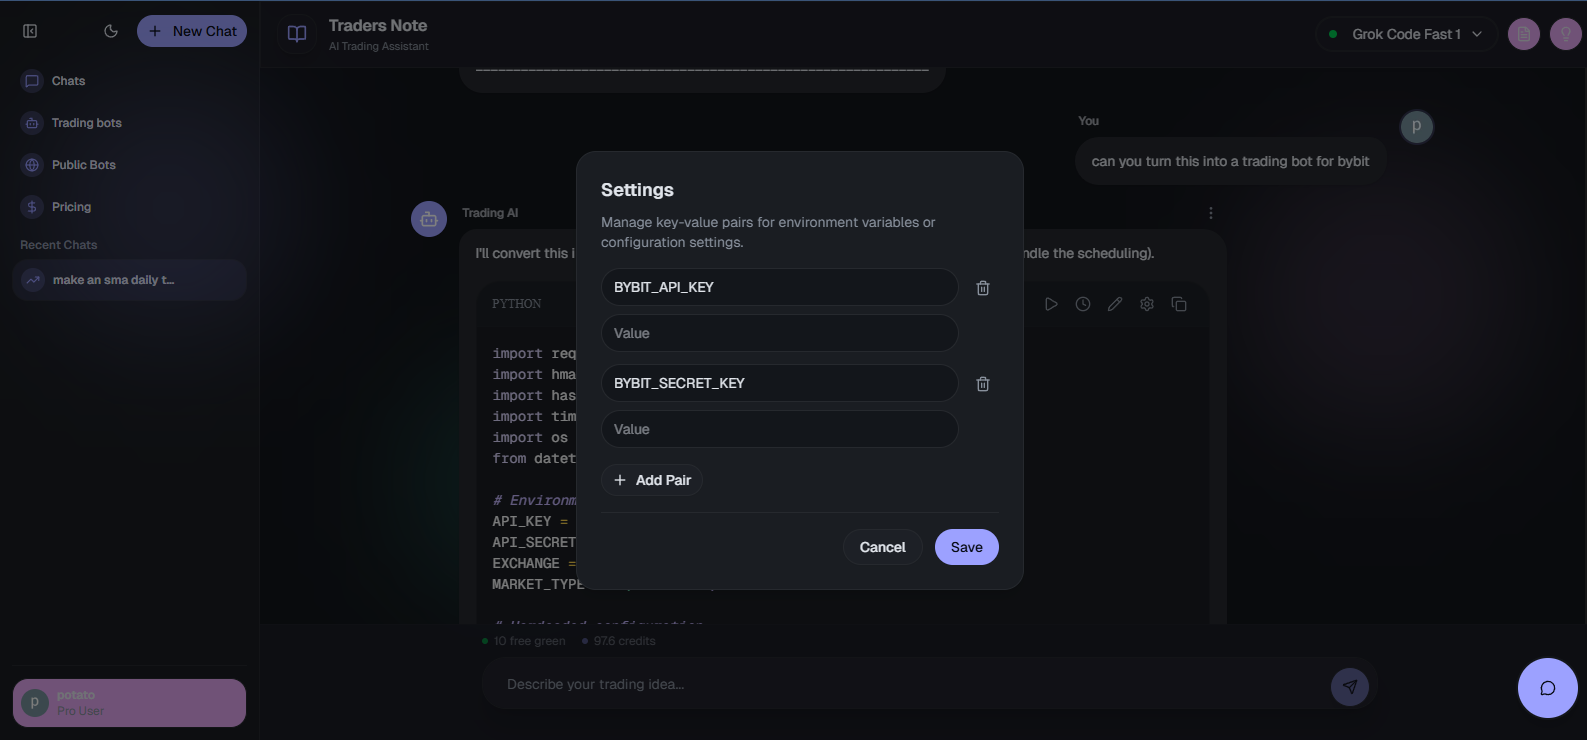Cancel the Settings dialog

(883, 547)
